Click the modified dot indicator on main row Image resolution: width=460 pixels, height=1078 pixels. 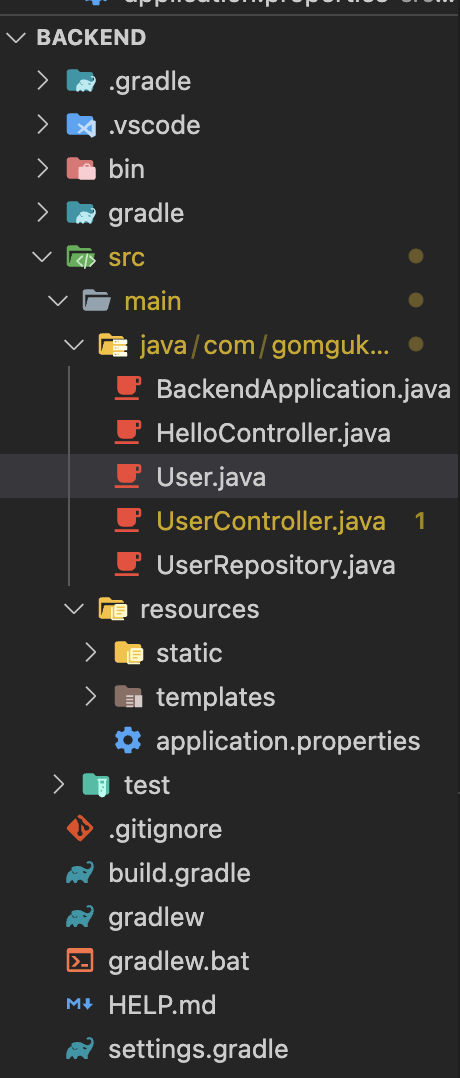pyautogui.click(x=415, y=300)
